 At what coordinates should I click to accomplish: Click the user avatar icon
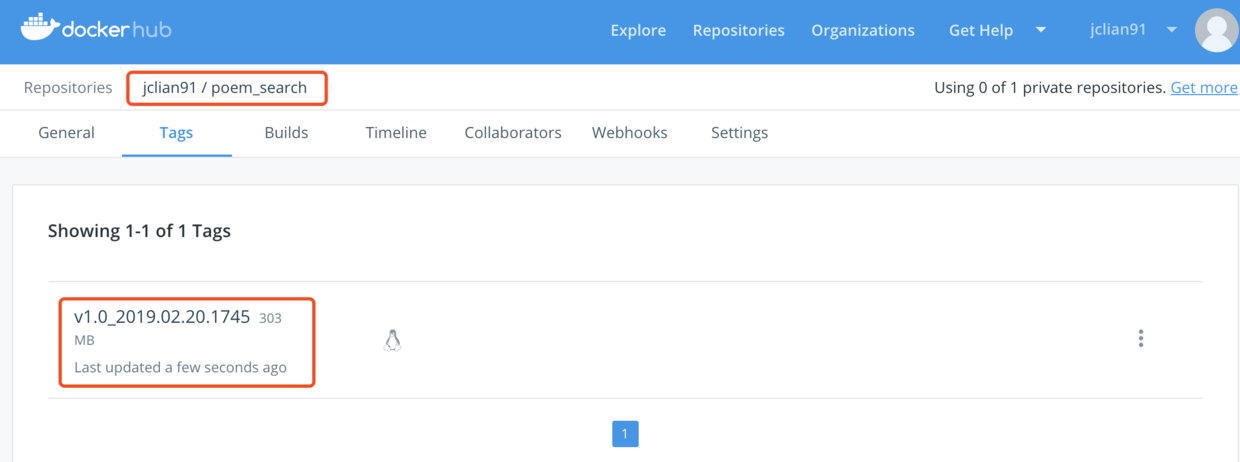[x=1216, y=30]
